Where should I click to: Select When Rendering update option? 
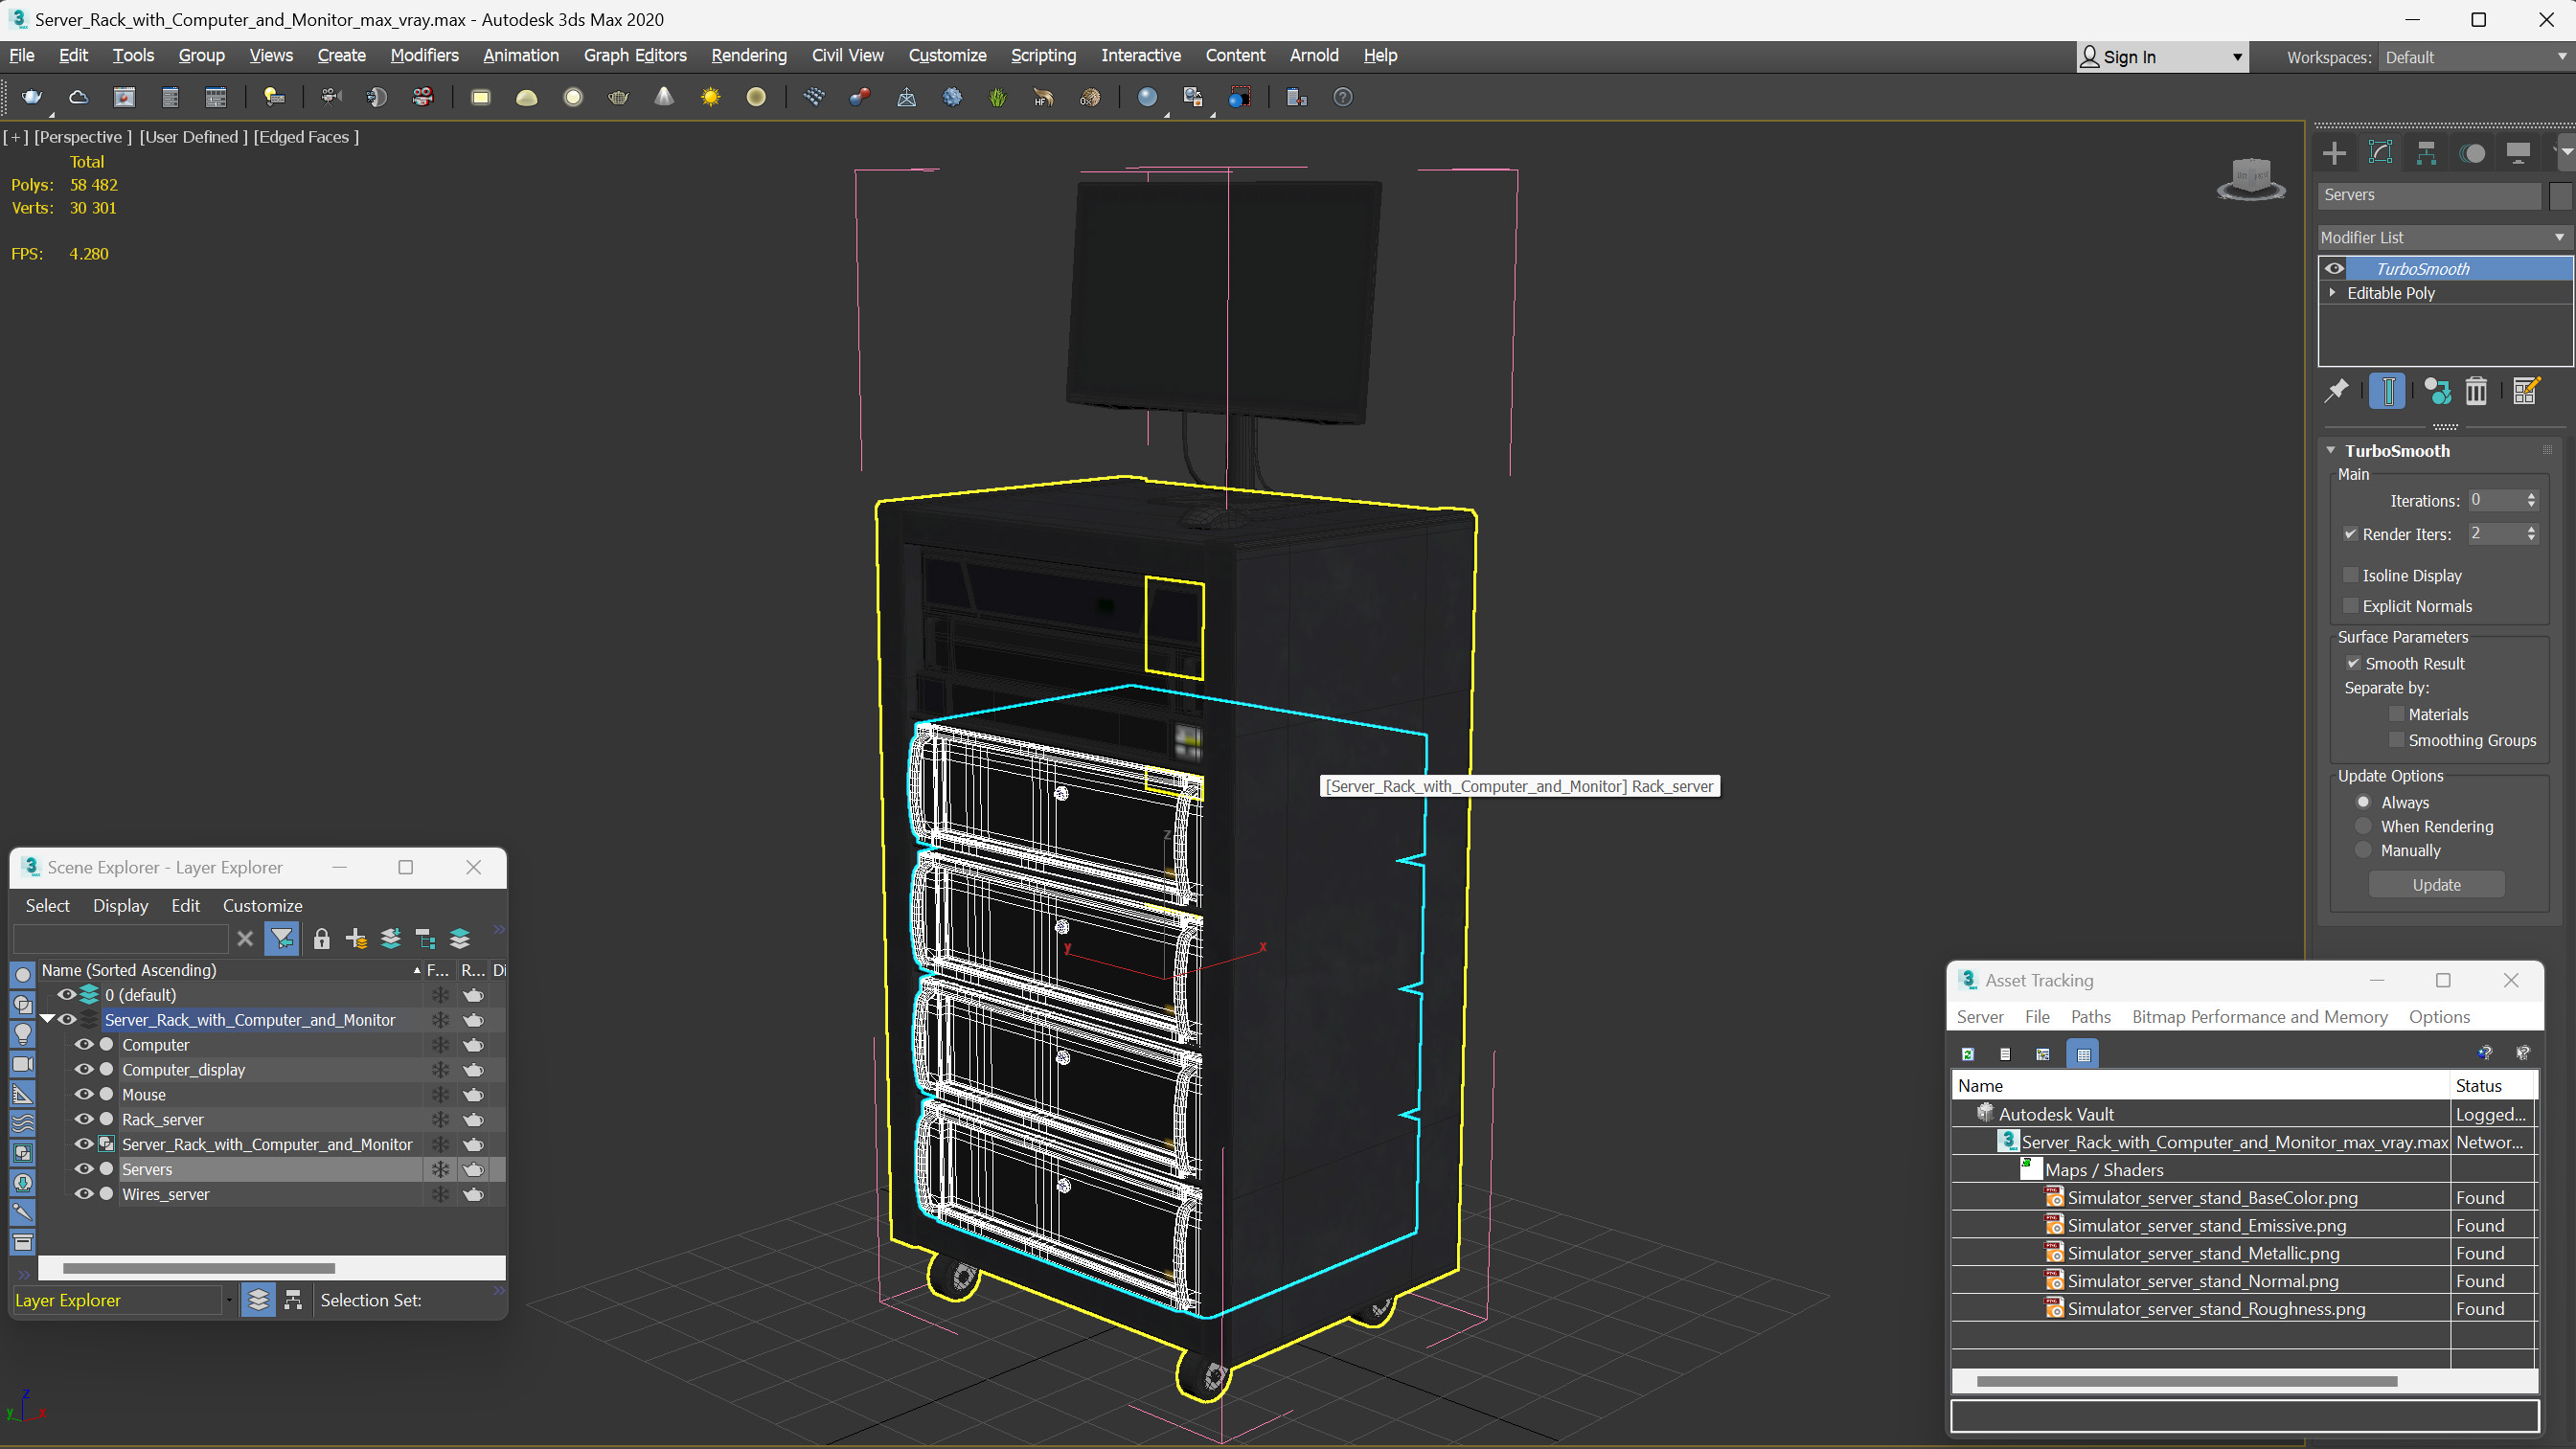click(x=2363, y=826)
